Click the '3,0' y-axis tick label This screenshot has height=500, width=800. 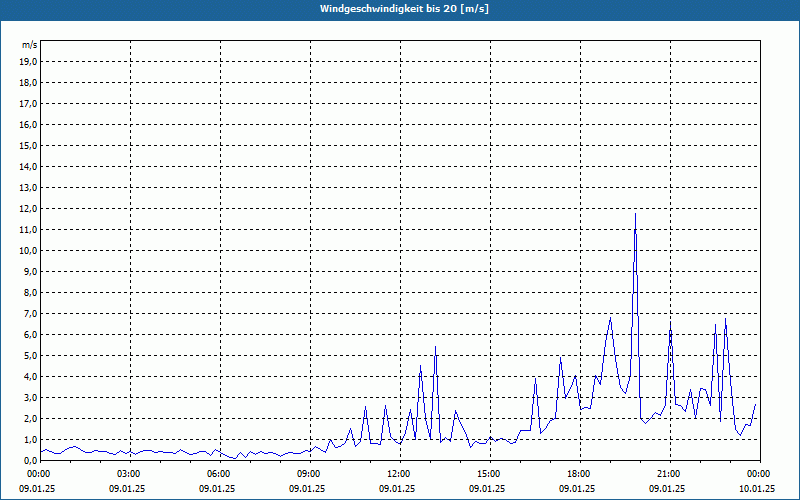point(30,397)
